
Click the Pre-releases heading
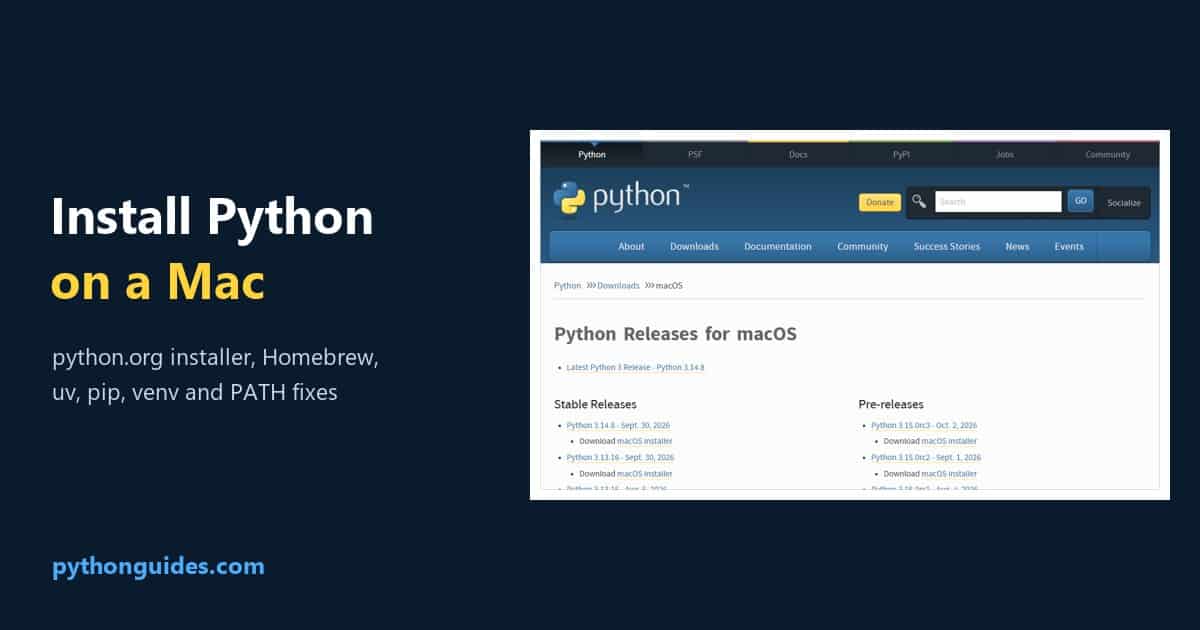tap(891, 405)
